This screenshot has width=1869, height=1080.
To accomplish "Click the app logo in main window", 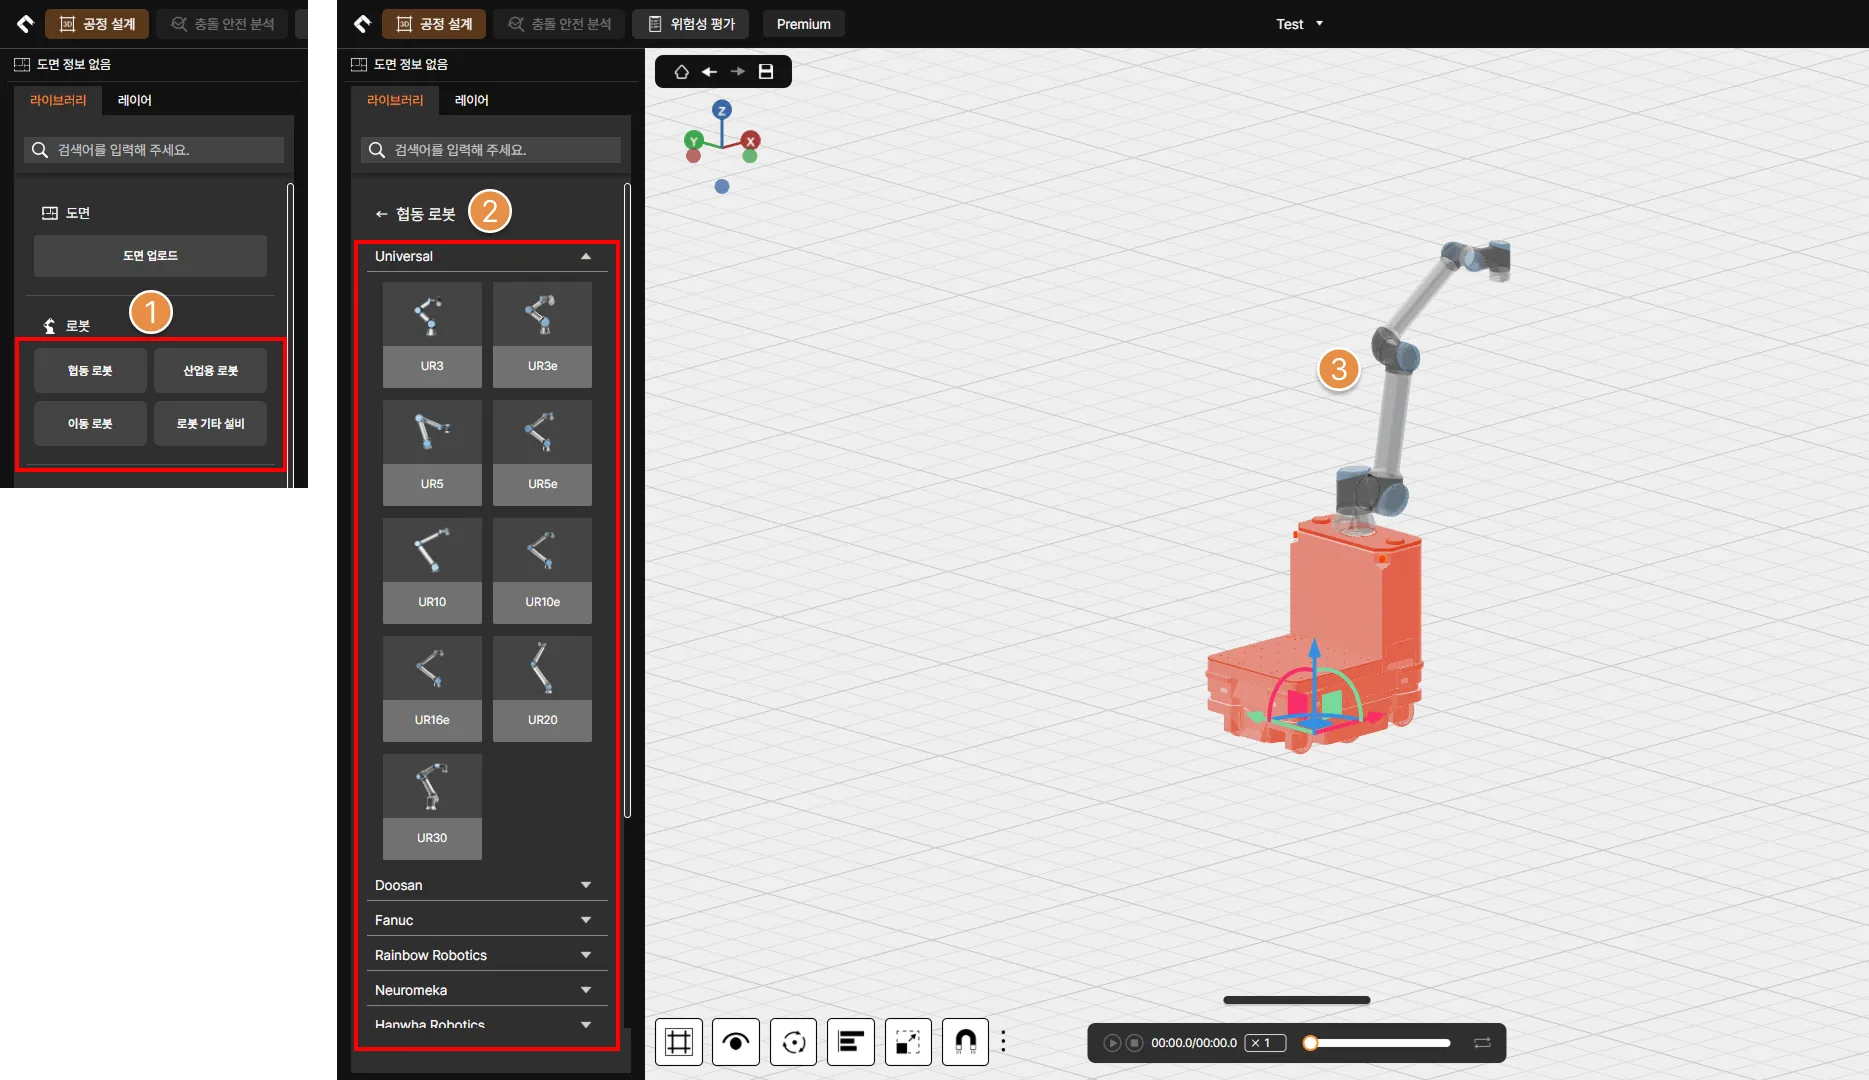I will coord(363,24).
